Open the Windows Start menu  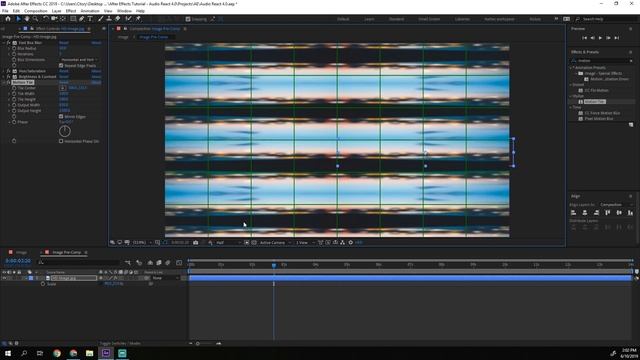pos(7,353)
